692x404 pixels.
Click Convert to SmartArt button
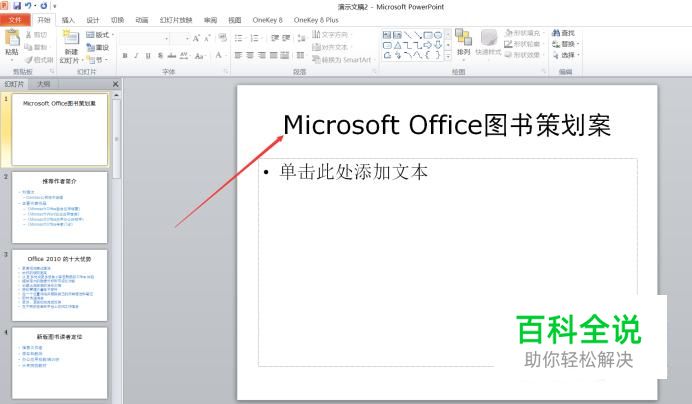click(342, 60)
